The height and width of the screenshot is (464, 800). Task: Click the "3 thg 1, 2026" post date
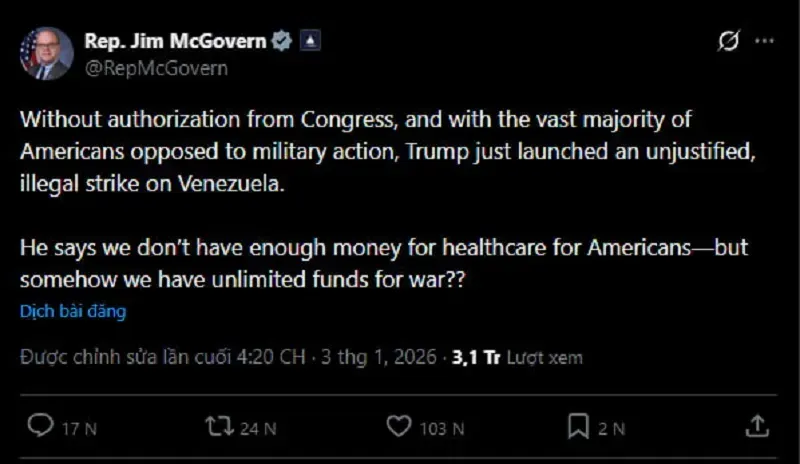click(x=379, y=357)
